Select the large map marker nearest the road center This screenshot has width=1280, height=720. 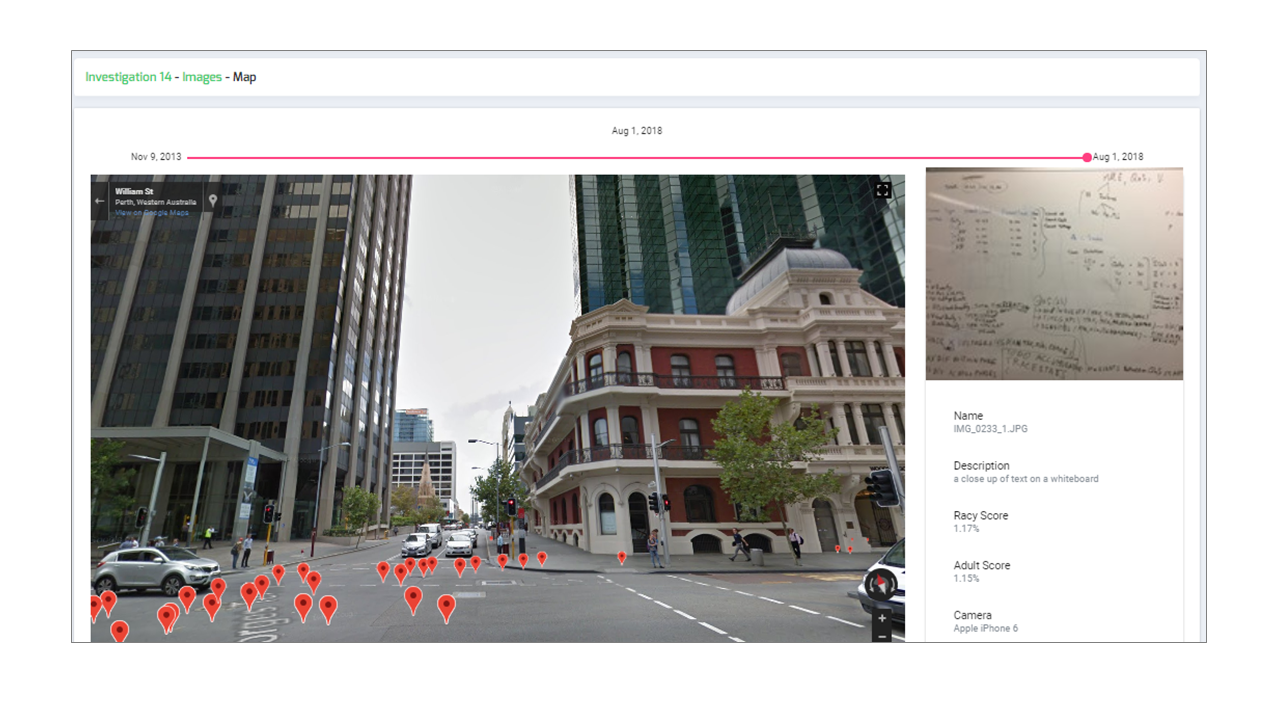(x=446, y=608)
